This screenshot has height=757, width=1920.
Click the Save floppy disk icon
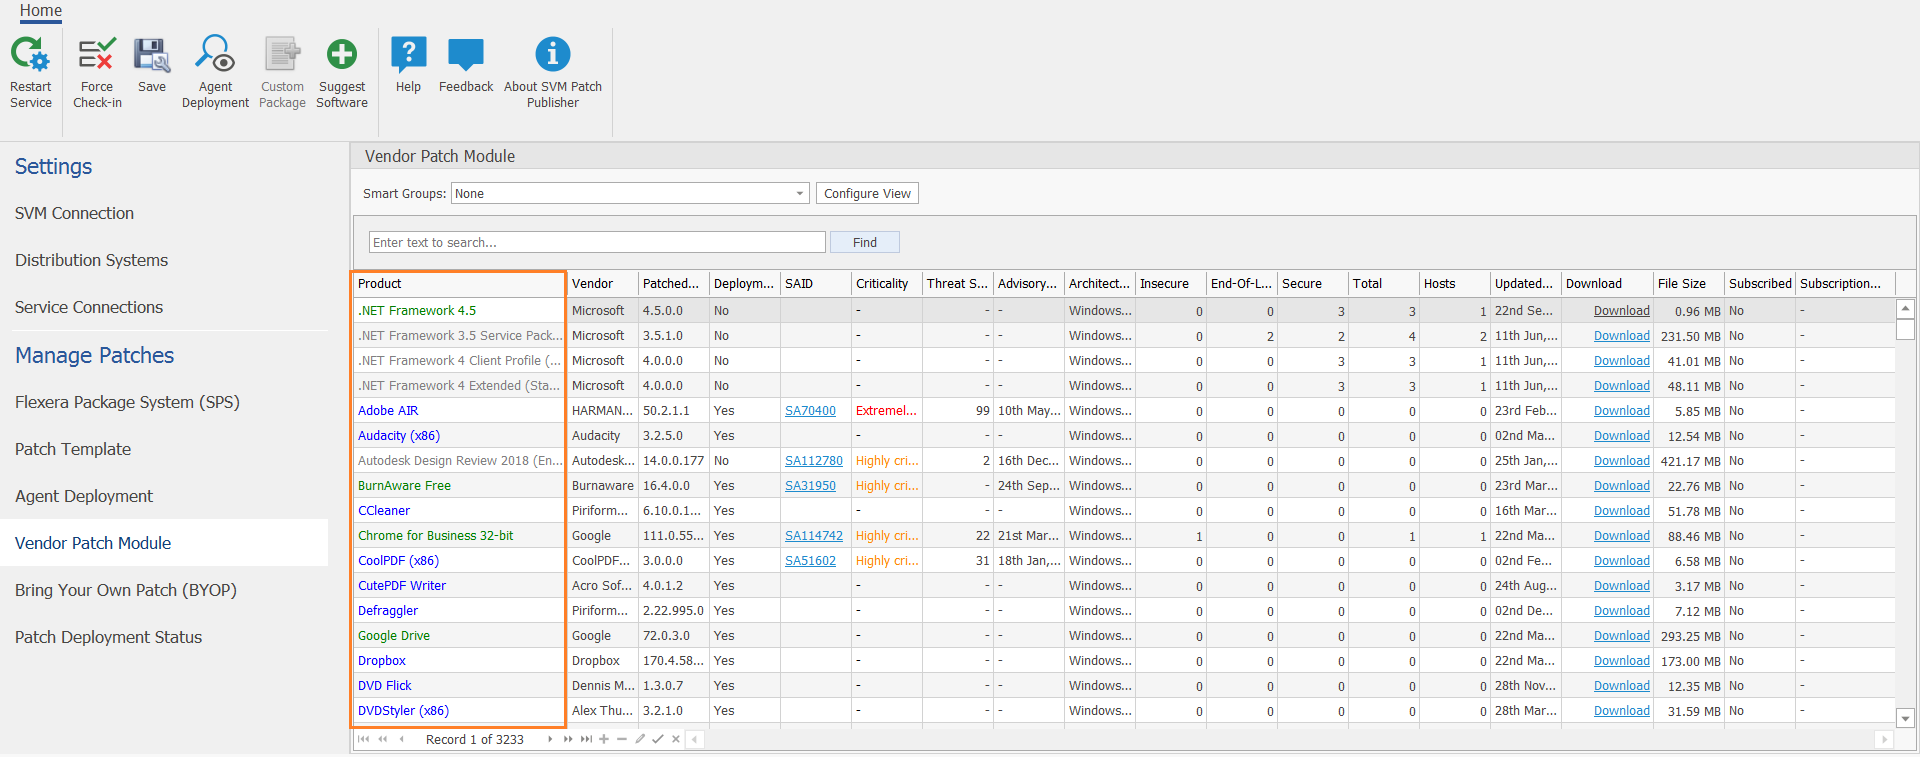pos(152,54)
